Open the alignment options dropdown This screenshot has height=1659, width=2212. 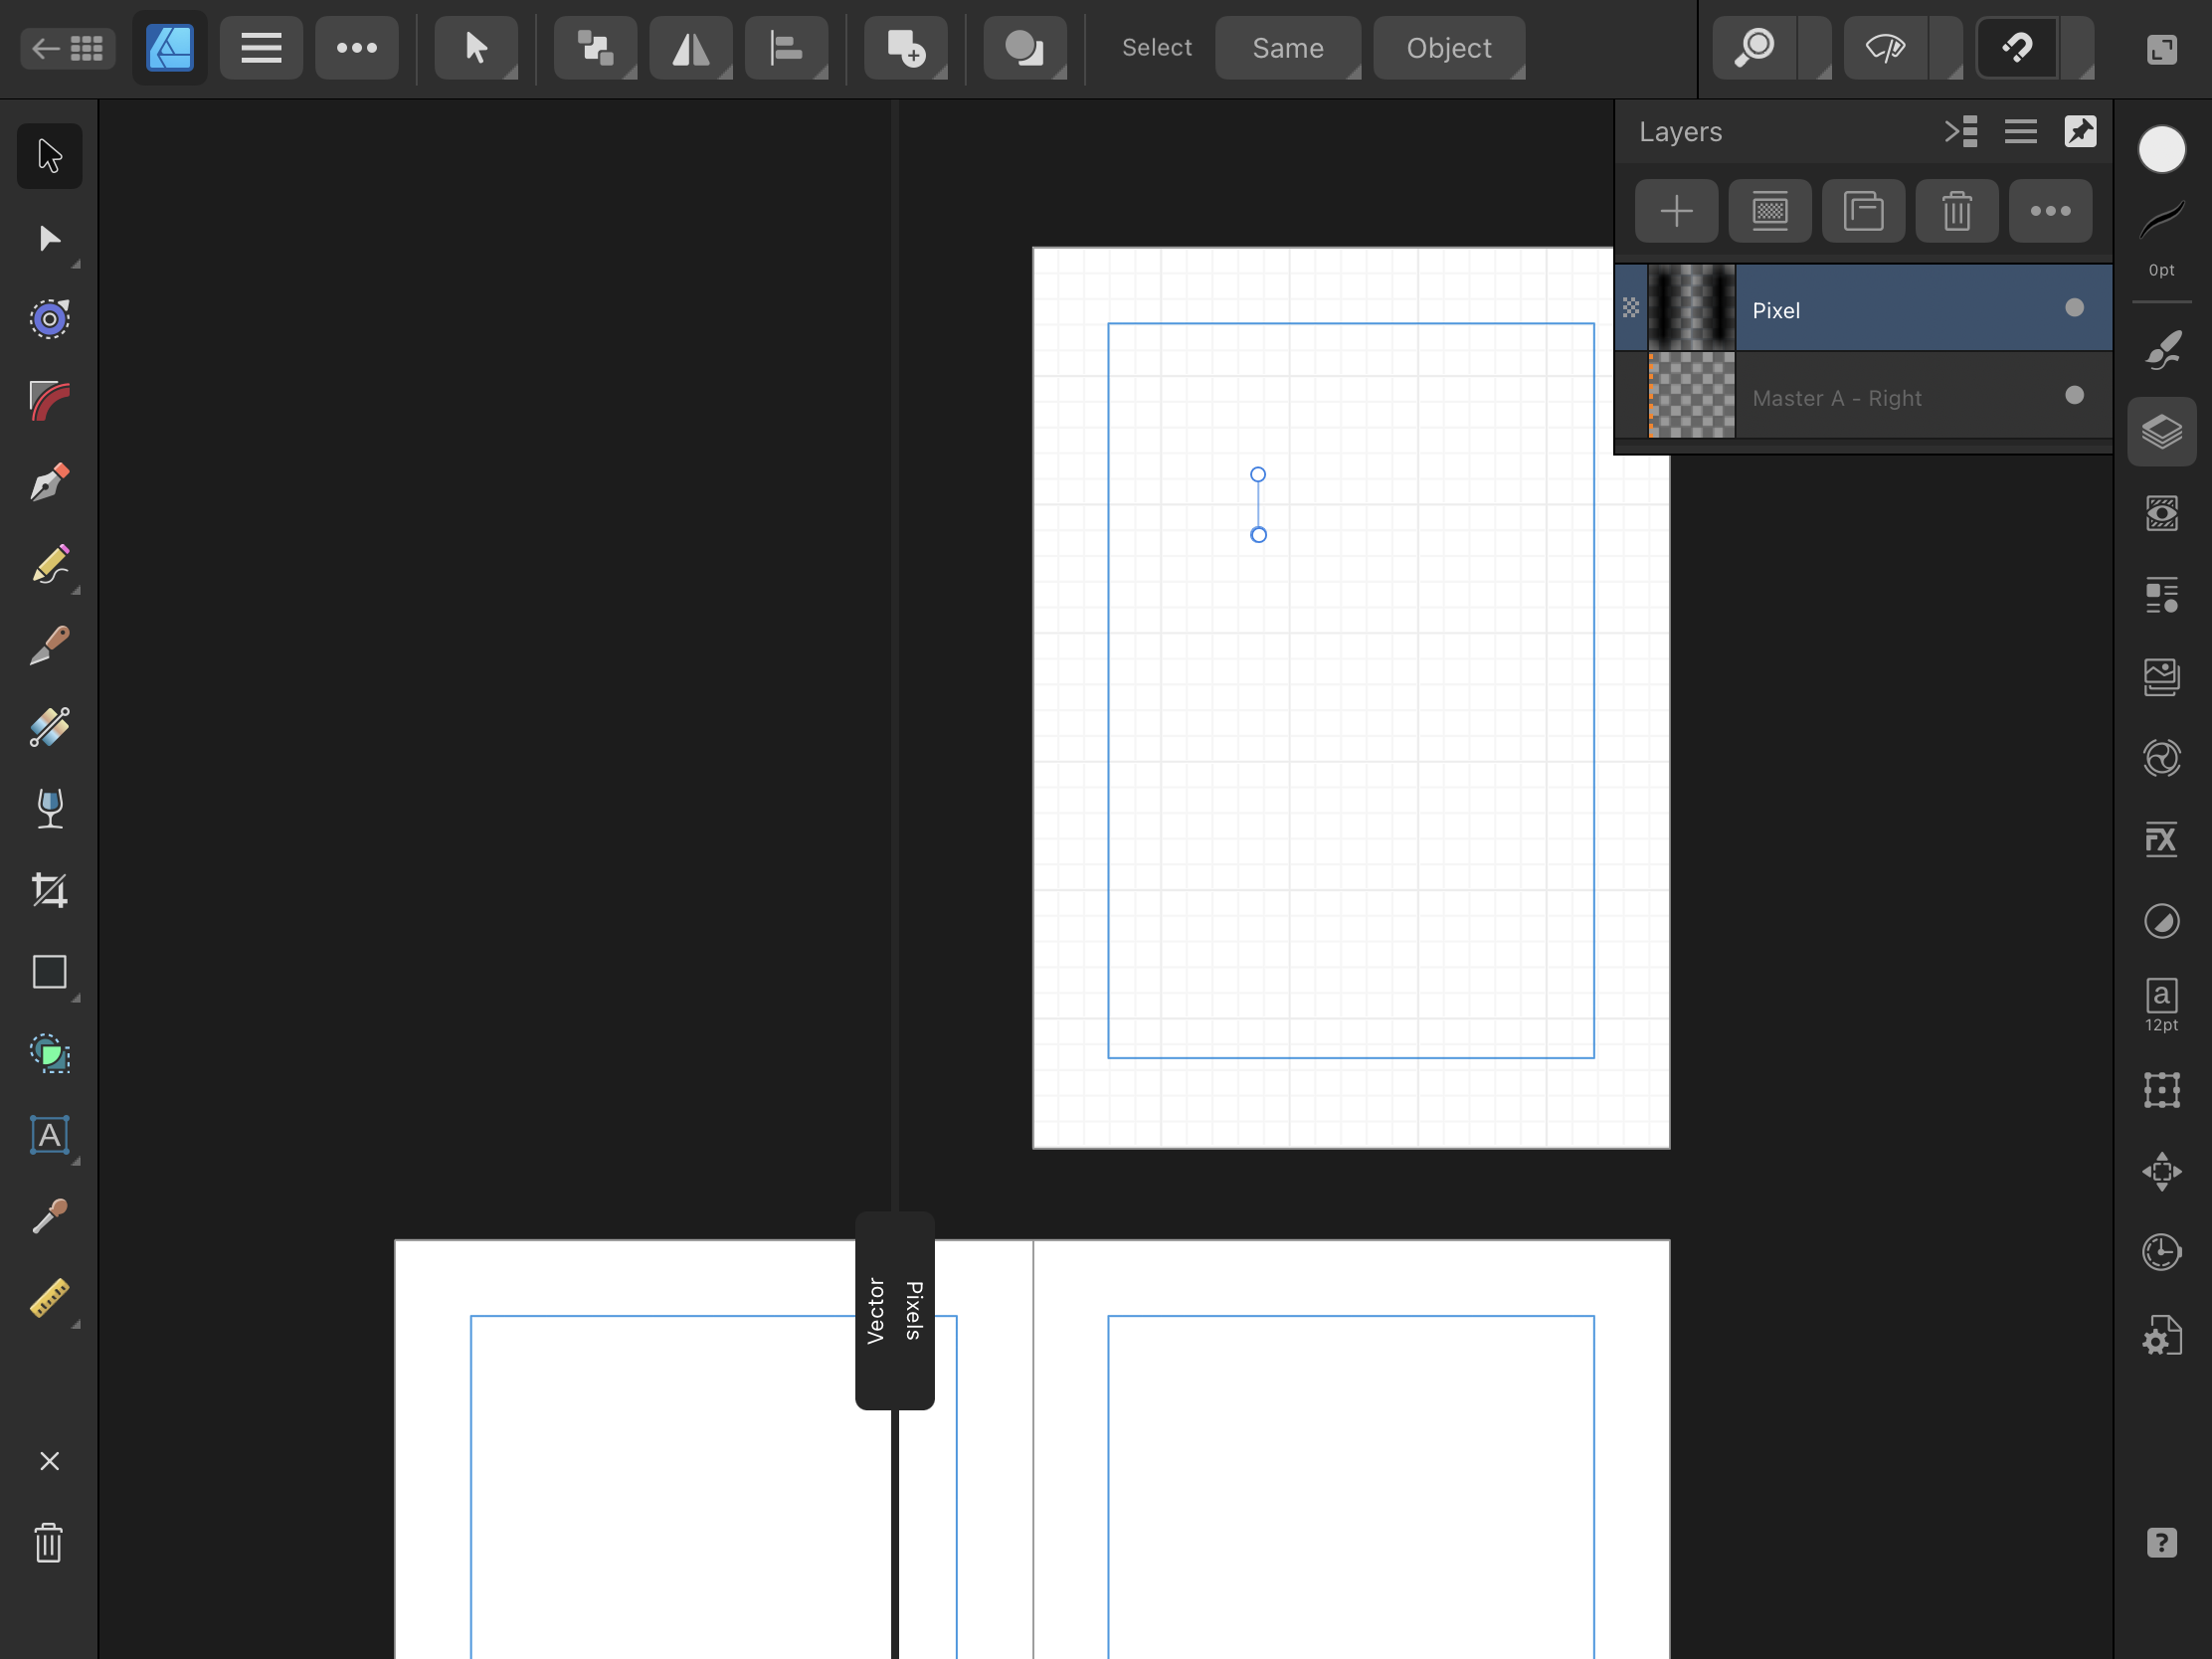[x=787, y=48]
